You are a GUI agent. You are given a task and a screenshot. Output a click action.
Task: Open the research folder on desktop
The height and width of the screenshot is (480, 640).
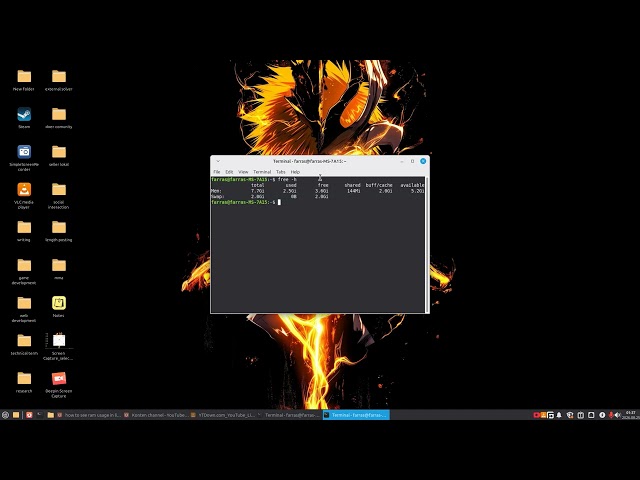[24, 382]
